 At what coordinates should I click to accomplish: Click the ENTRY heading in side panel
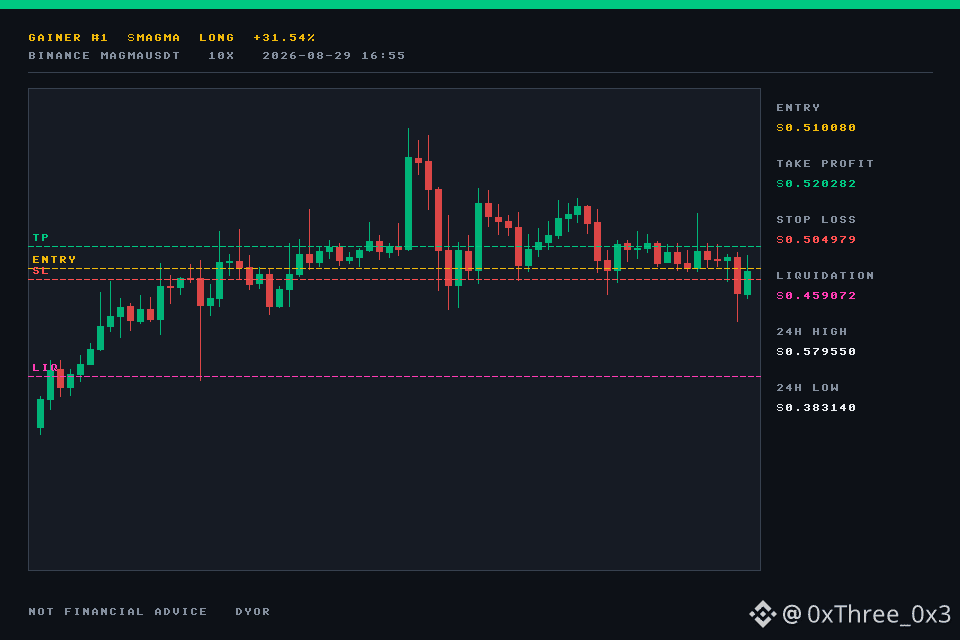point(798,108)
